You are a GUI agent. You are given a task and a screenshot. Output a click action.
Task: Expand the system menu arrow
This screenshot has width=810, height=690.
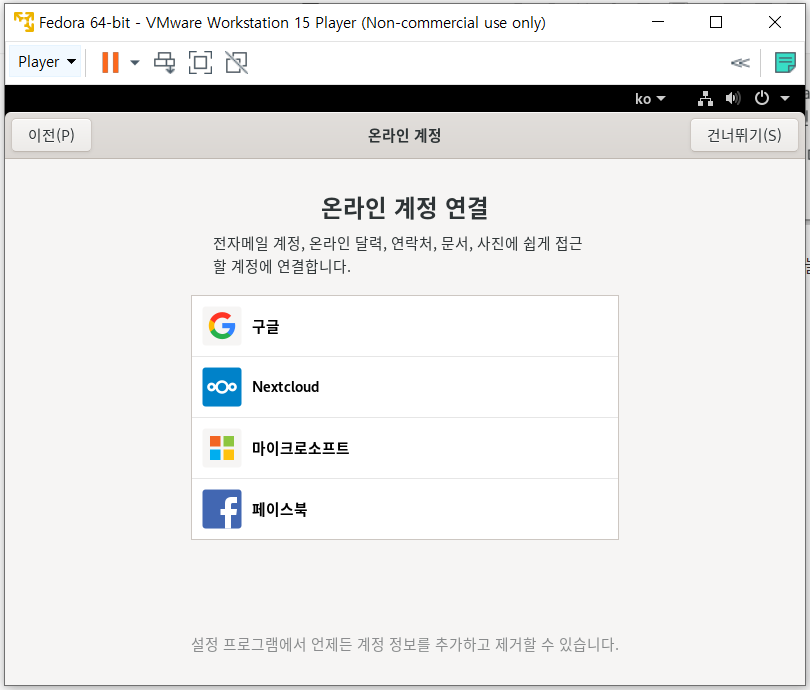pos(785,98)
